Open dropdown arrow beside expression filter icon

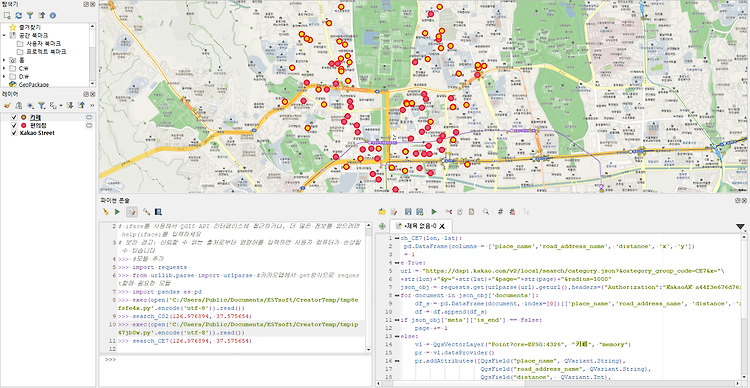pos(61,105)
